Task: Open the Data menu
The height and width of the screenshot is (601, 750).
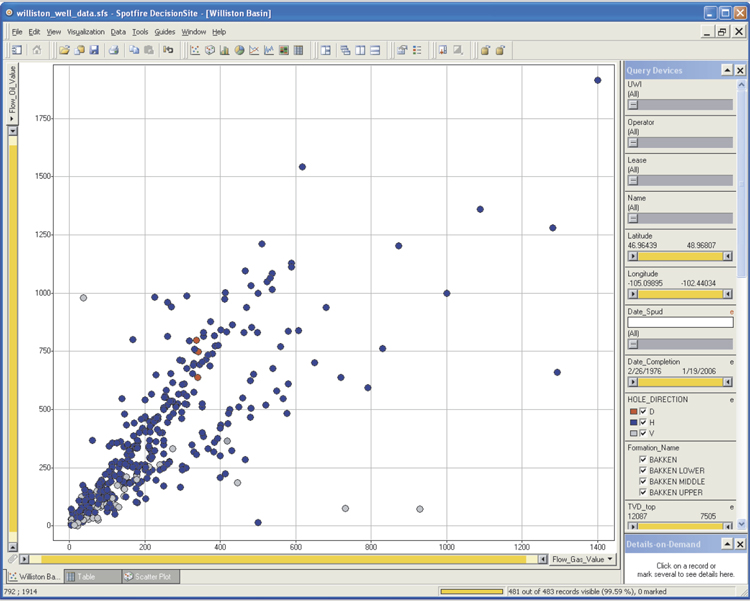Action: tap(118, 32)
